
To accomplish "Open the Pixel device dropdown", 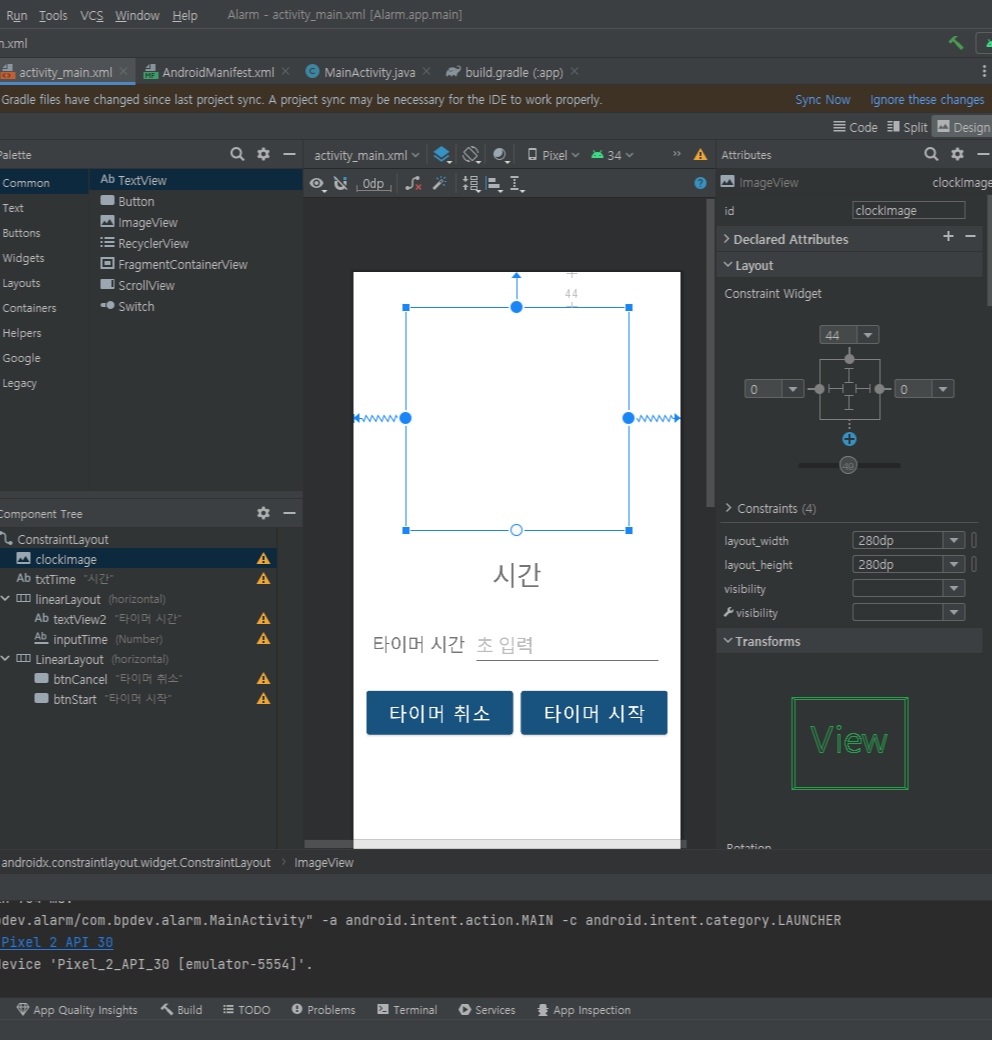I will point(553,155).
